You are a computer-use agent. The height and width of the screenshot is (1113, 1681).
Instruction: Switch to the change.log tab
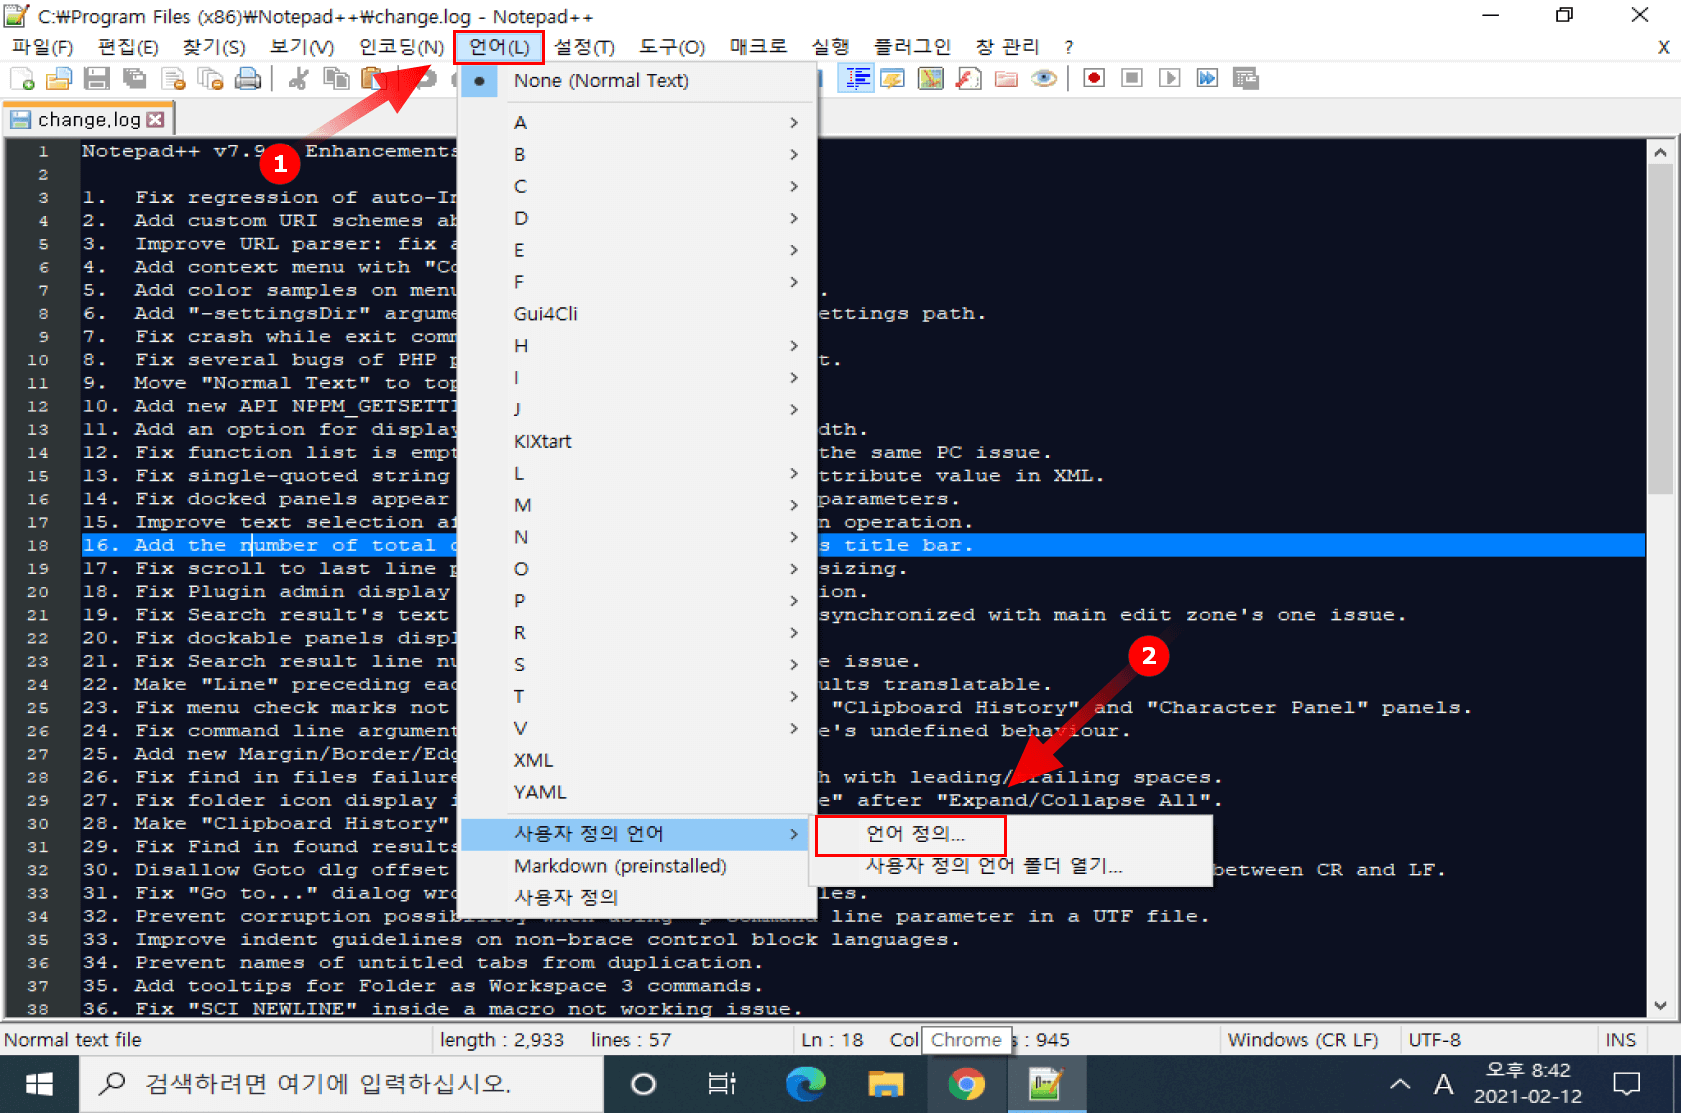click(88, 120)
